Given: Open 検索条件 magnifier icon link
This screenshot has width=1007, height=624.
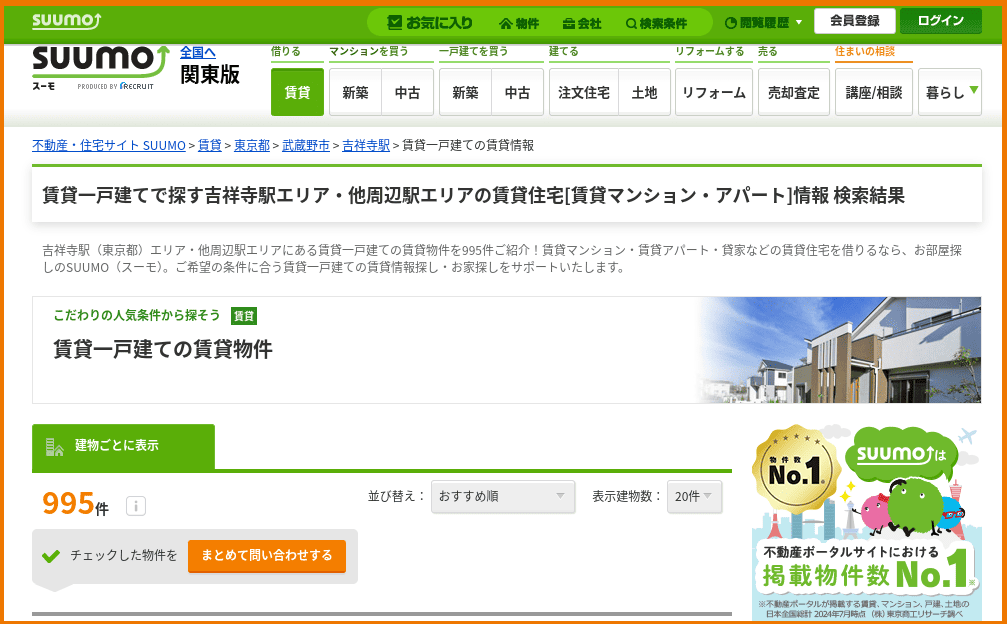Looking at the screenshot, I should [x=656, y=22].
